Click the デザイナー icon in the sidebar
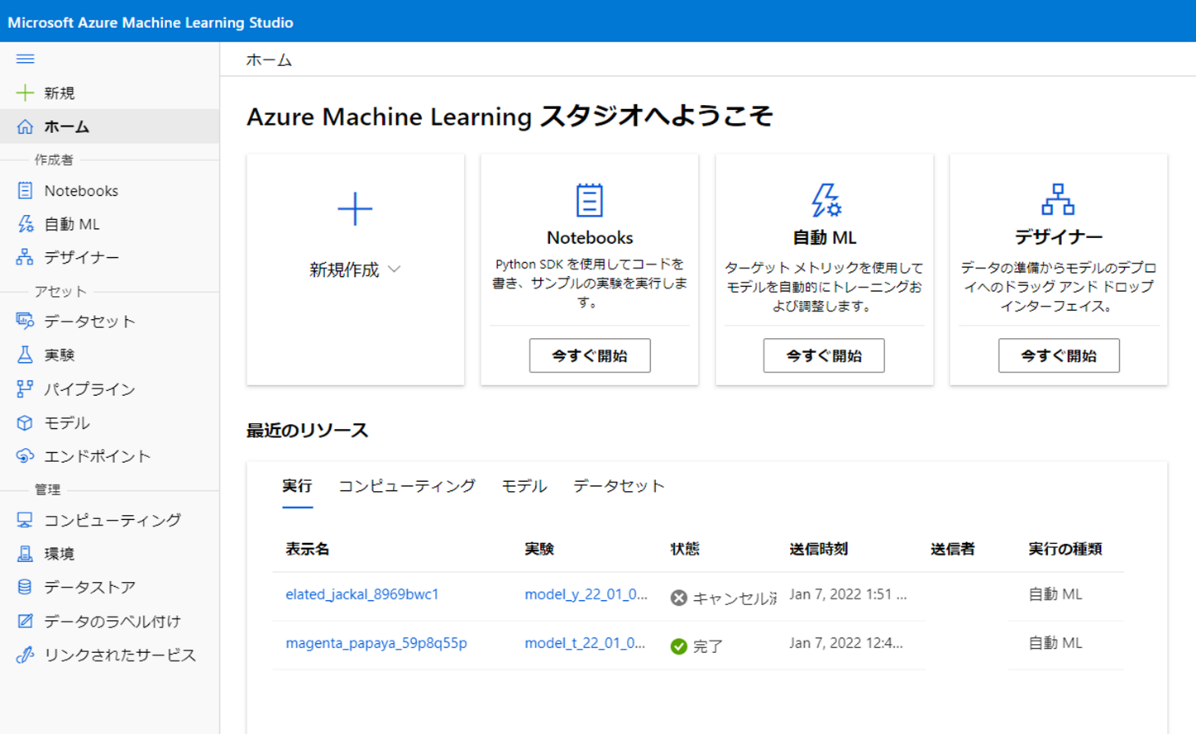Image resolution: width=1196 pixels, height=734 pixels. click(x=25, y=257)
